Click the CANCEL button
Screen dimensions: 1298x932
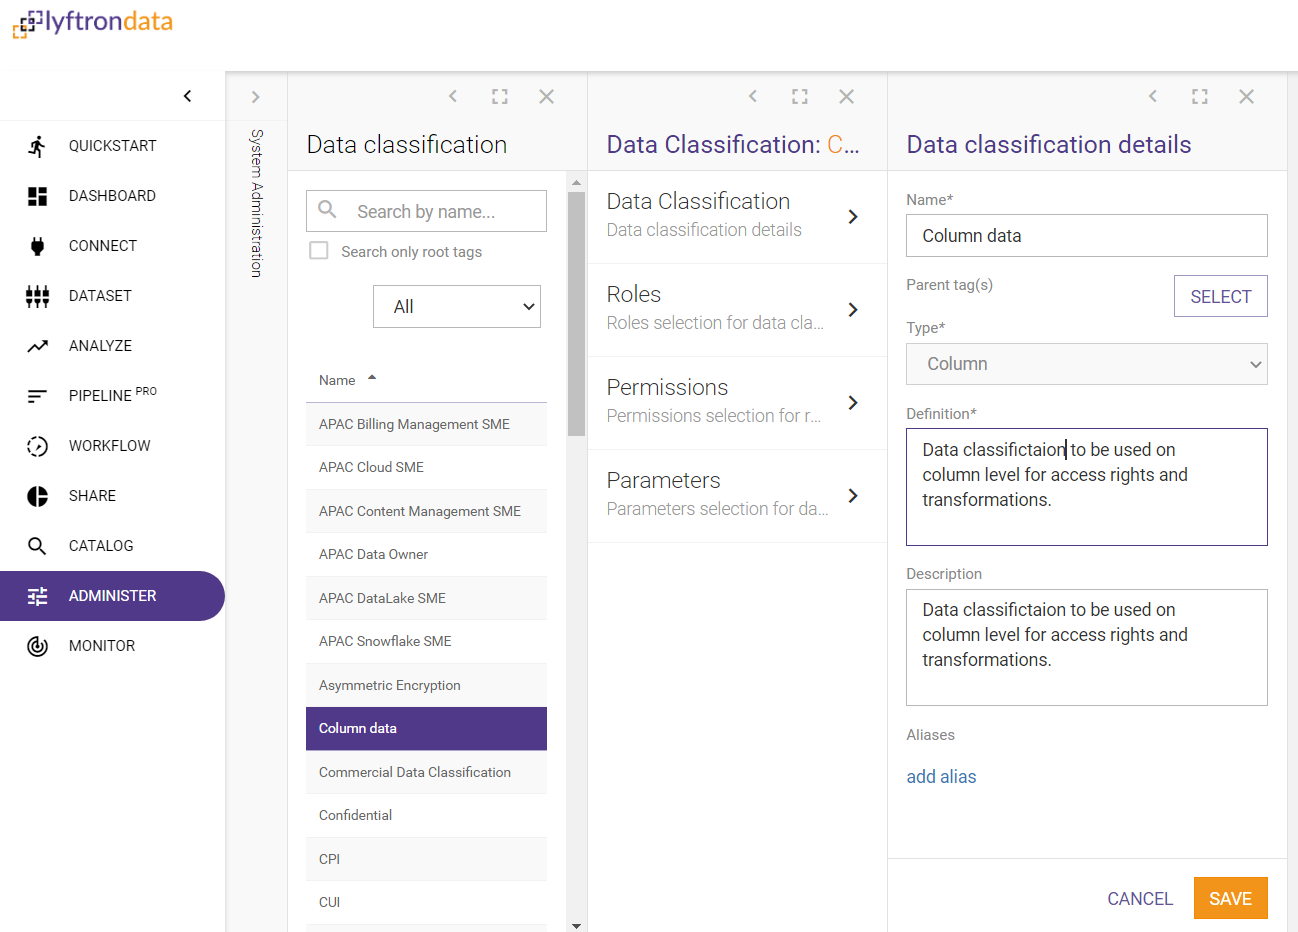click(1140, 898)
